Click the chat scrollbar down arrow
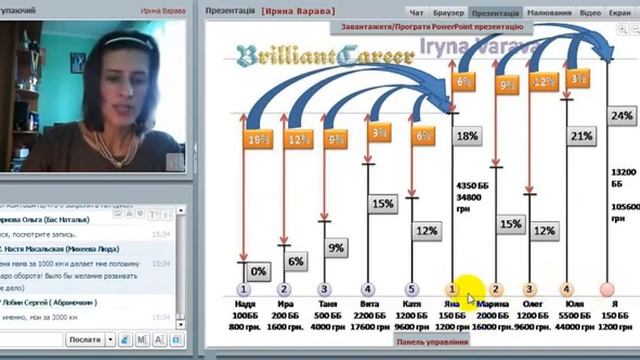Viewport: 640px width, 360px height. [181, 324]
